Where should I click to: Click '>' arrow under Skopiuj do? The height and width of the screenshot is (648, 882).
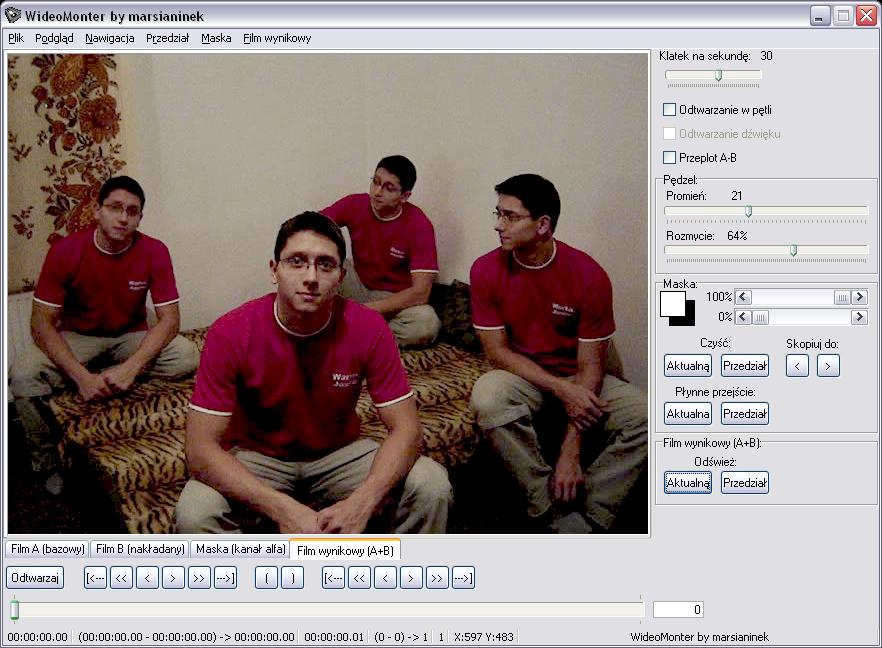click(x=827, y=366)
